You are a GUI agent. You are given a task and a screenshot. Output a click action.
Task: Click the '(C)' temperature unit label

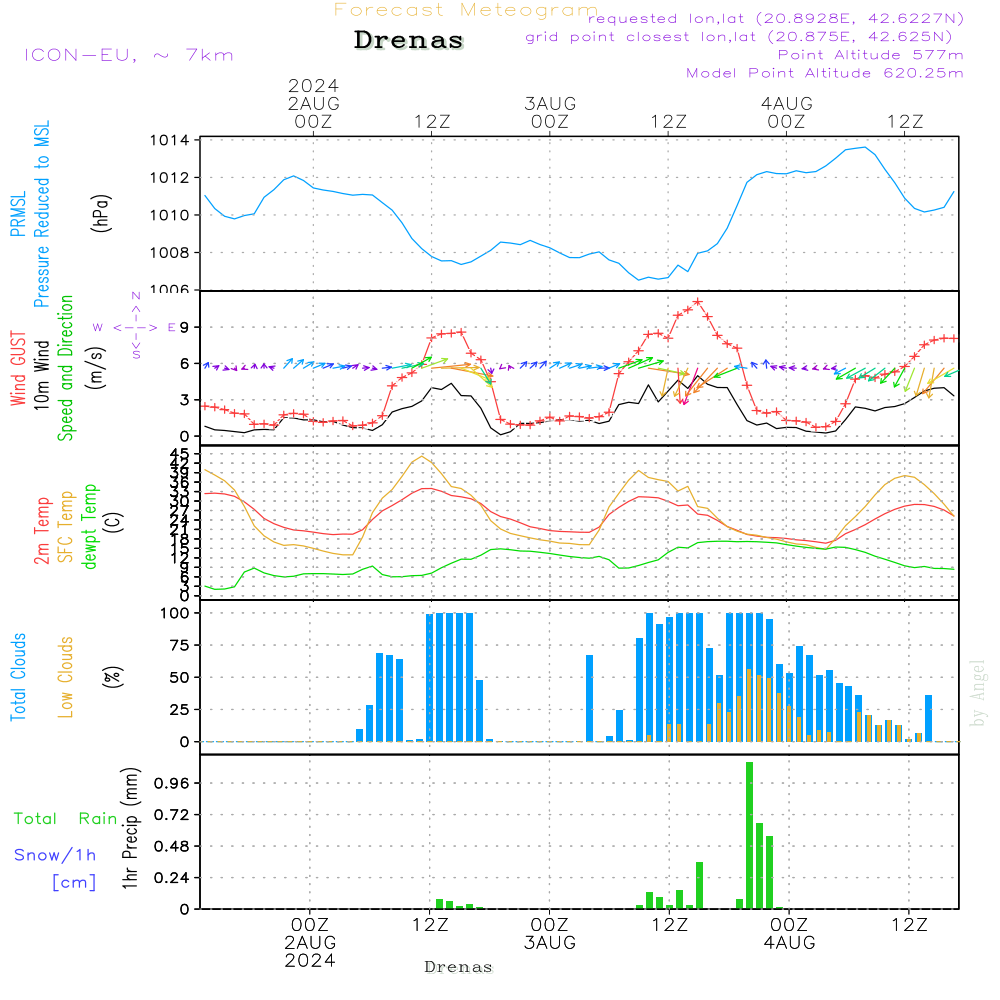114,523
